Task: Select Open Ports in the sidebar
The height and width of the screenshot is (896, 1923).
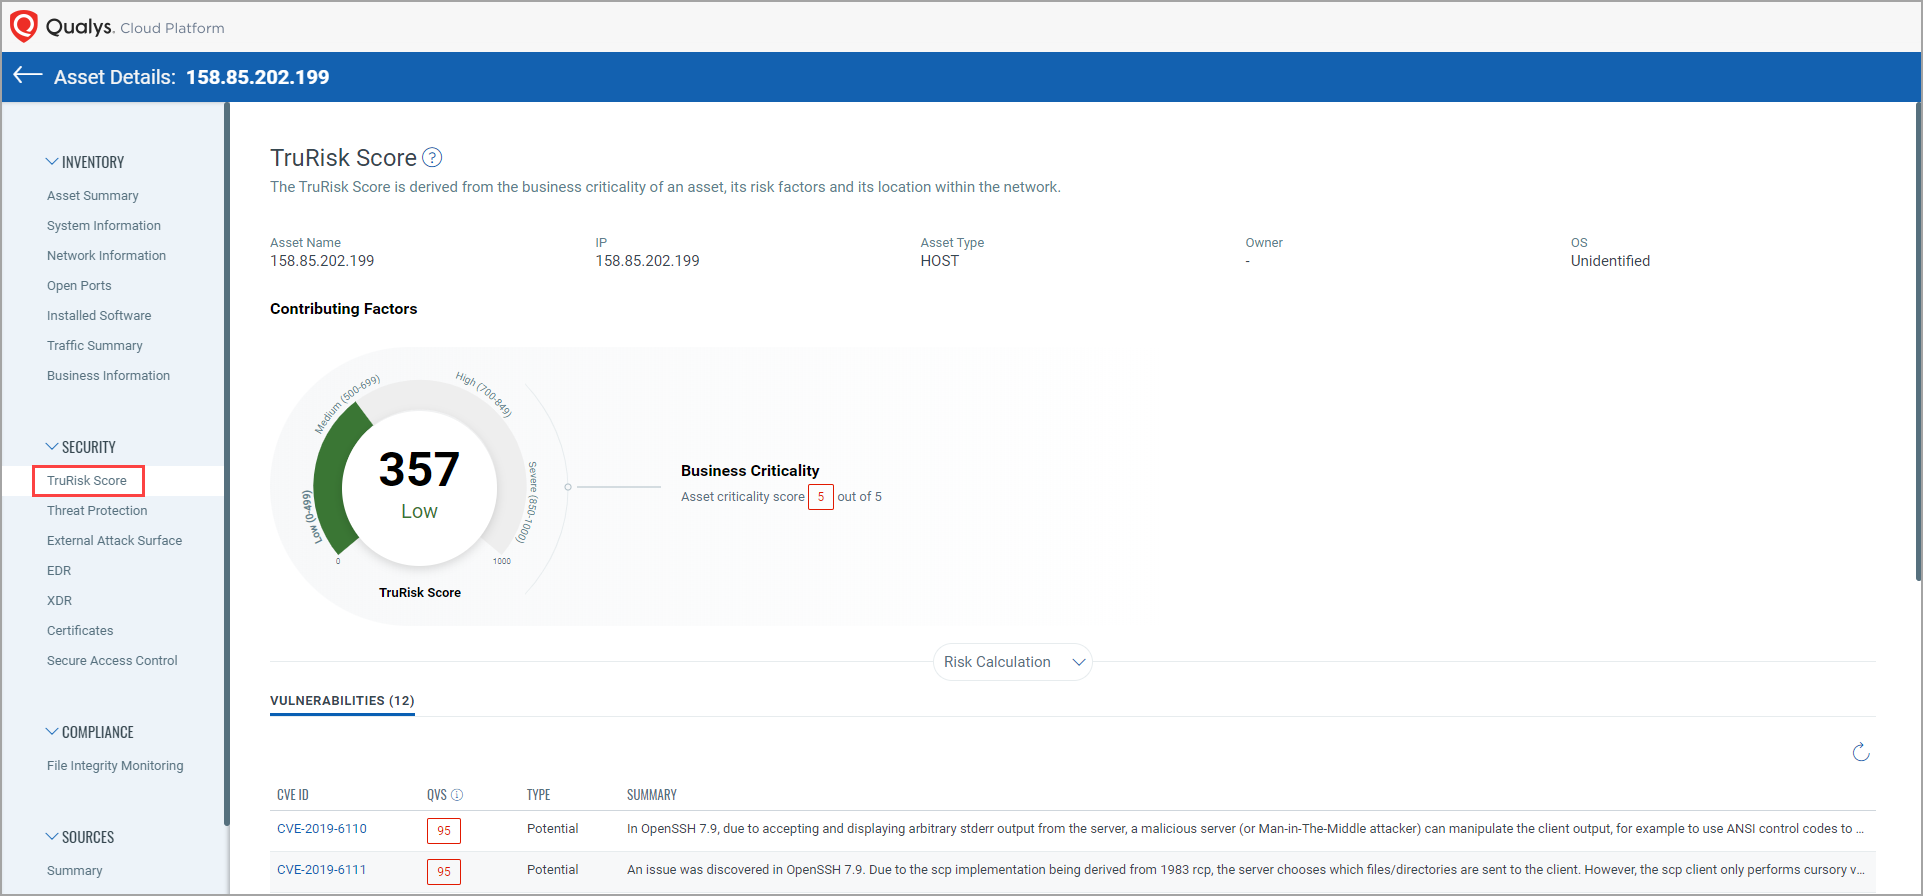Action: 79,286
